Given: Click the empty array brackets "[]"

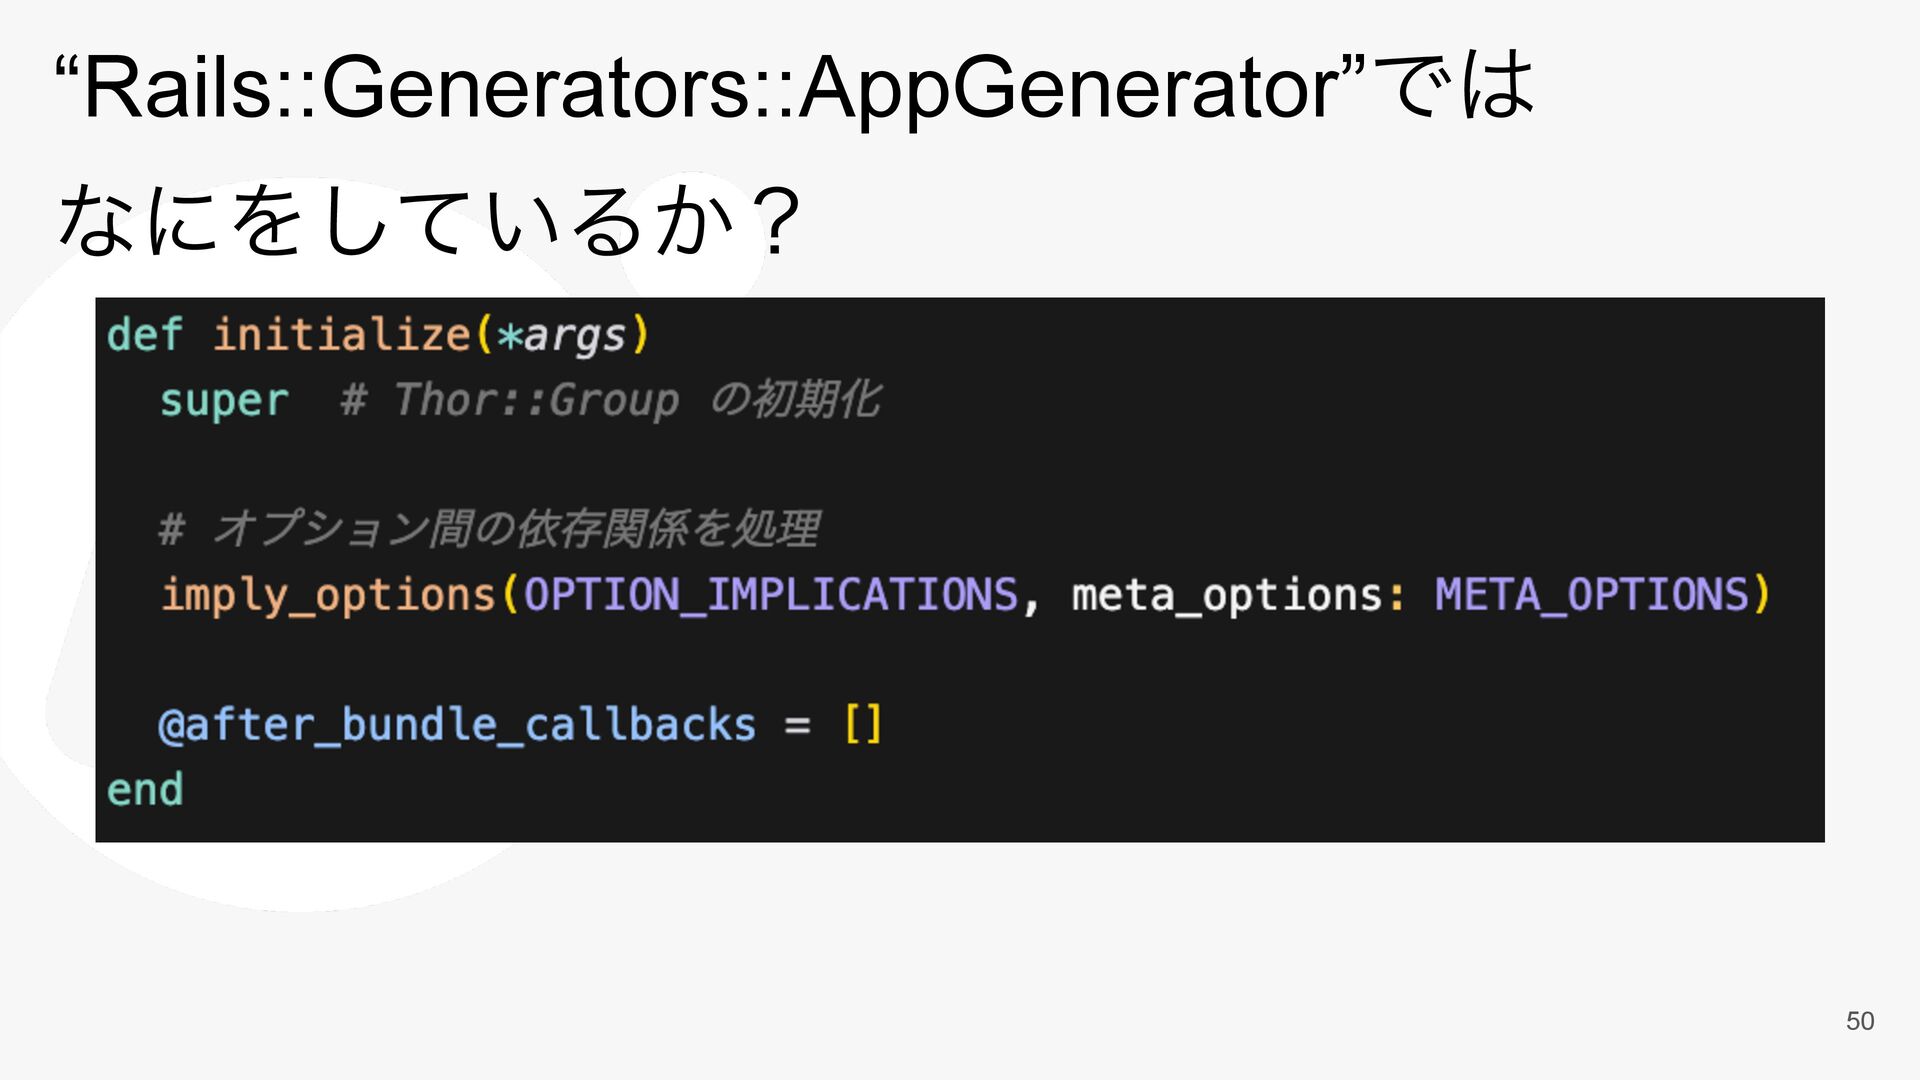Looking at the screenshot, I should pyautogui.click(x=863, y=724).
